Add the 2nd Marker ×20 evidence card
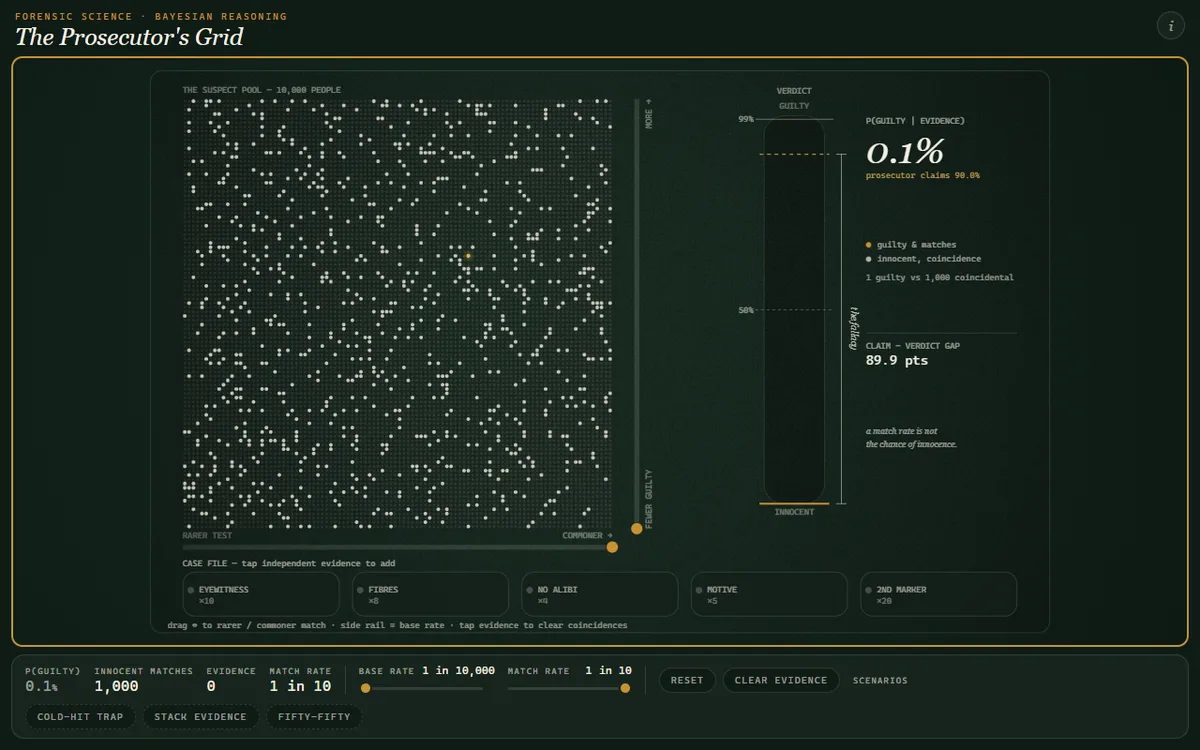Image resolution: width=1200 pixels, height=750 pixels. [x=939, y=594]
